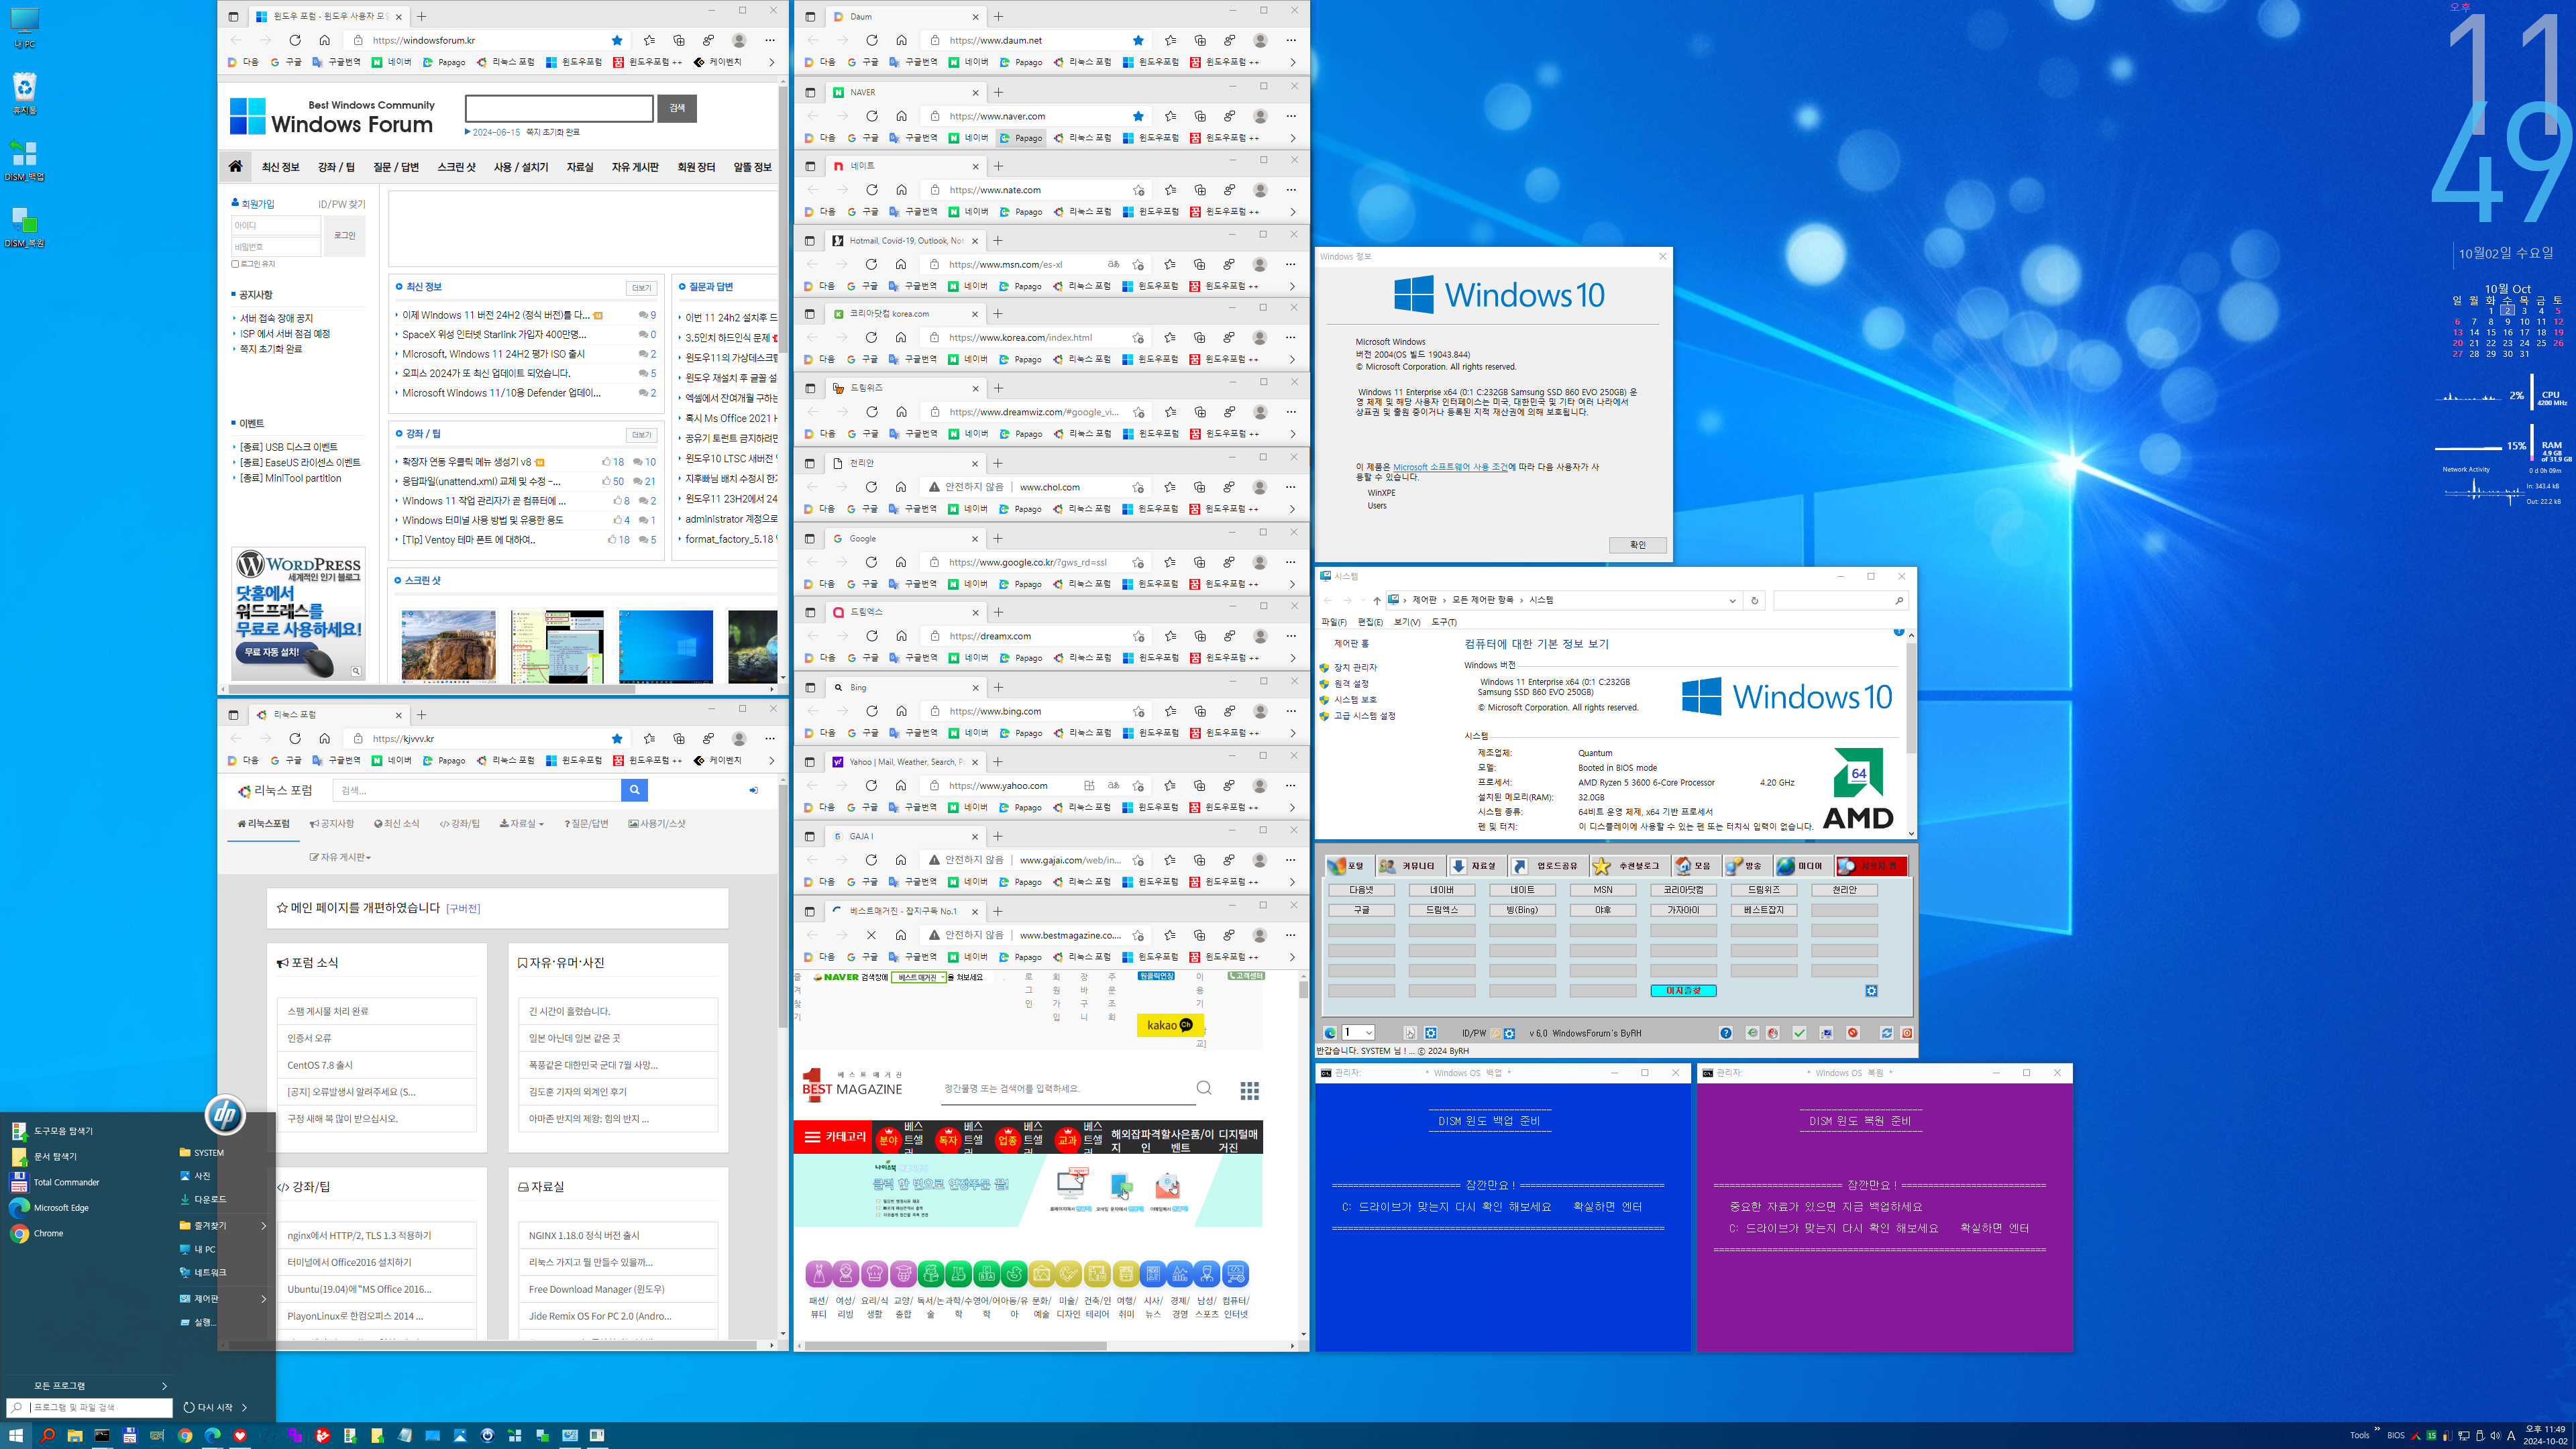Click the favorite star in the NAVER window address bar
Screen dimensions: 2576x1449
[x=1138, y=116]
